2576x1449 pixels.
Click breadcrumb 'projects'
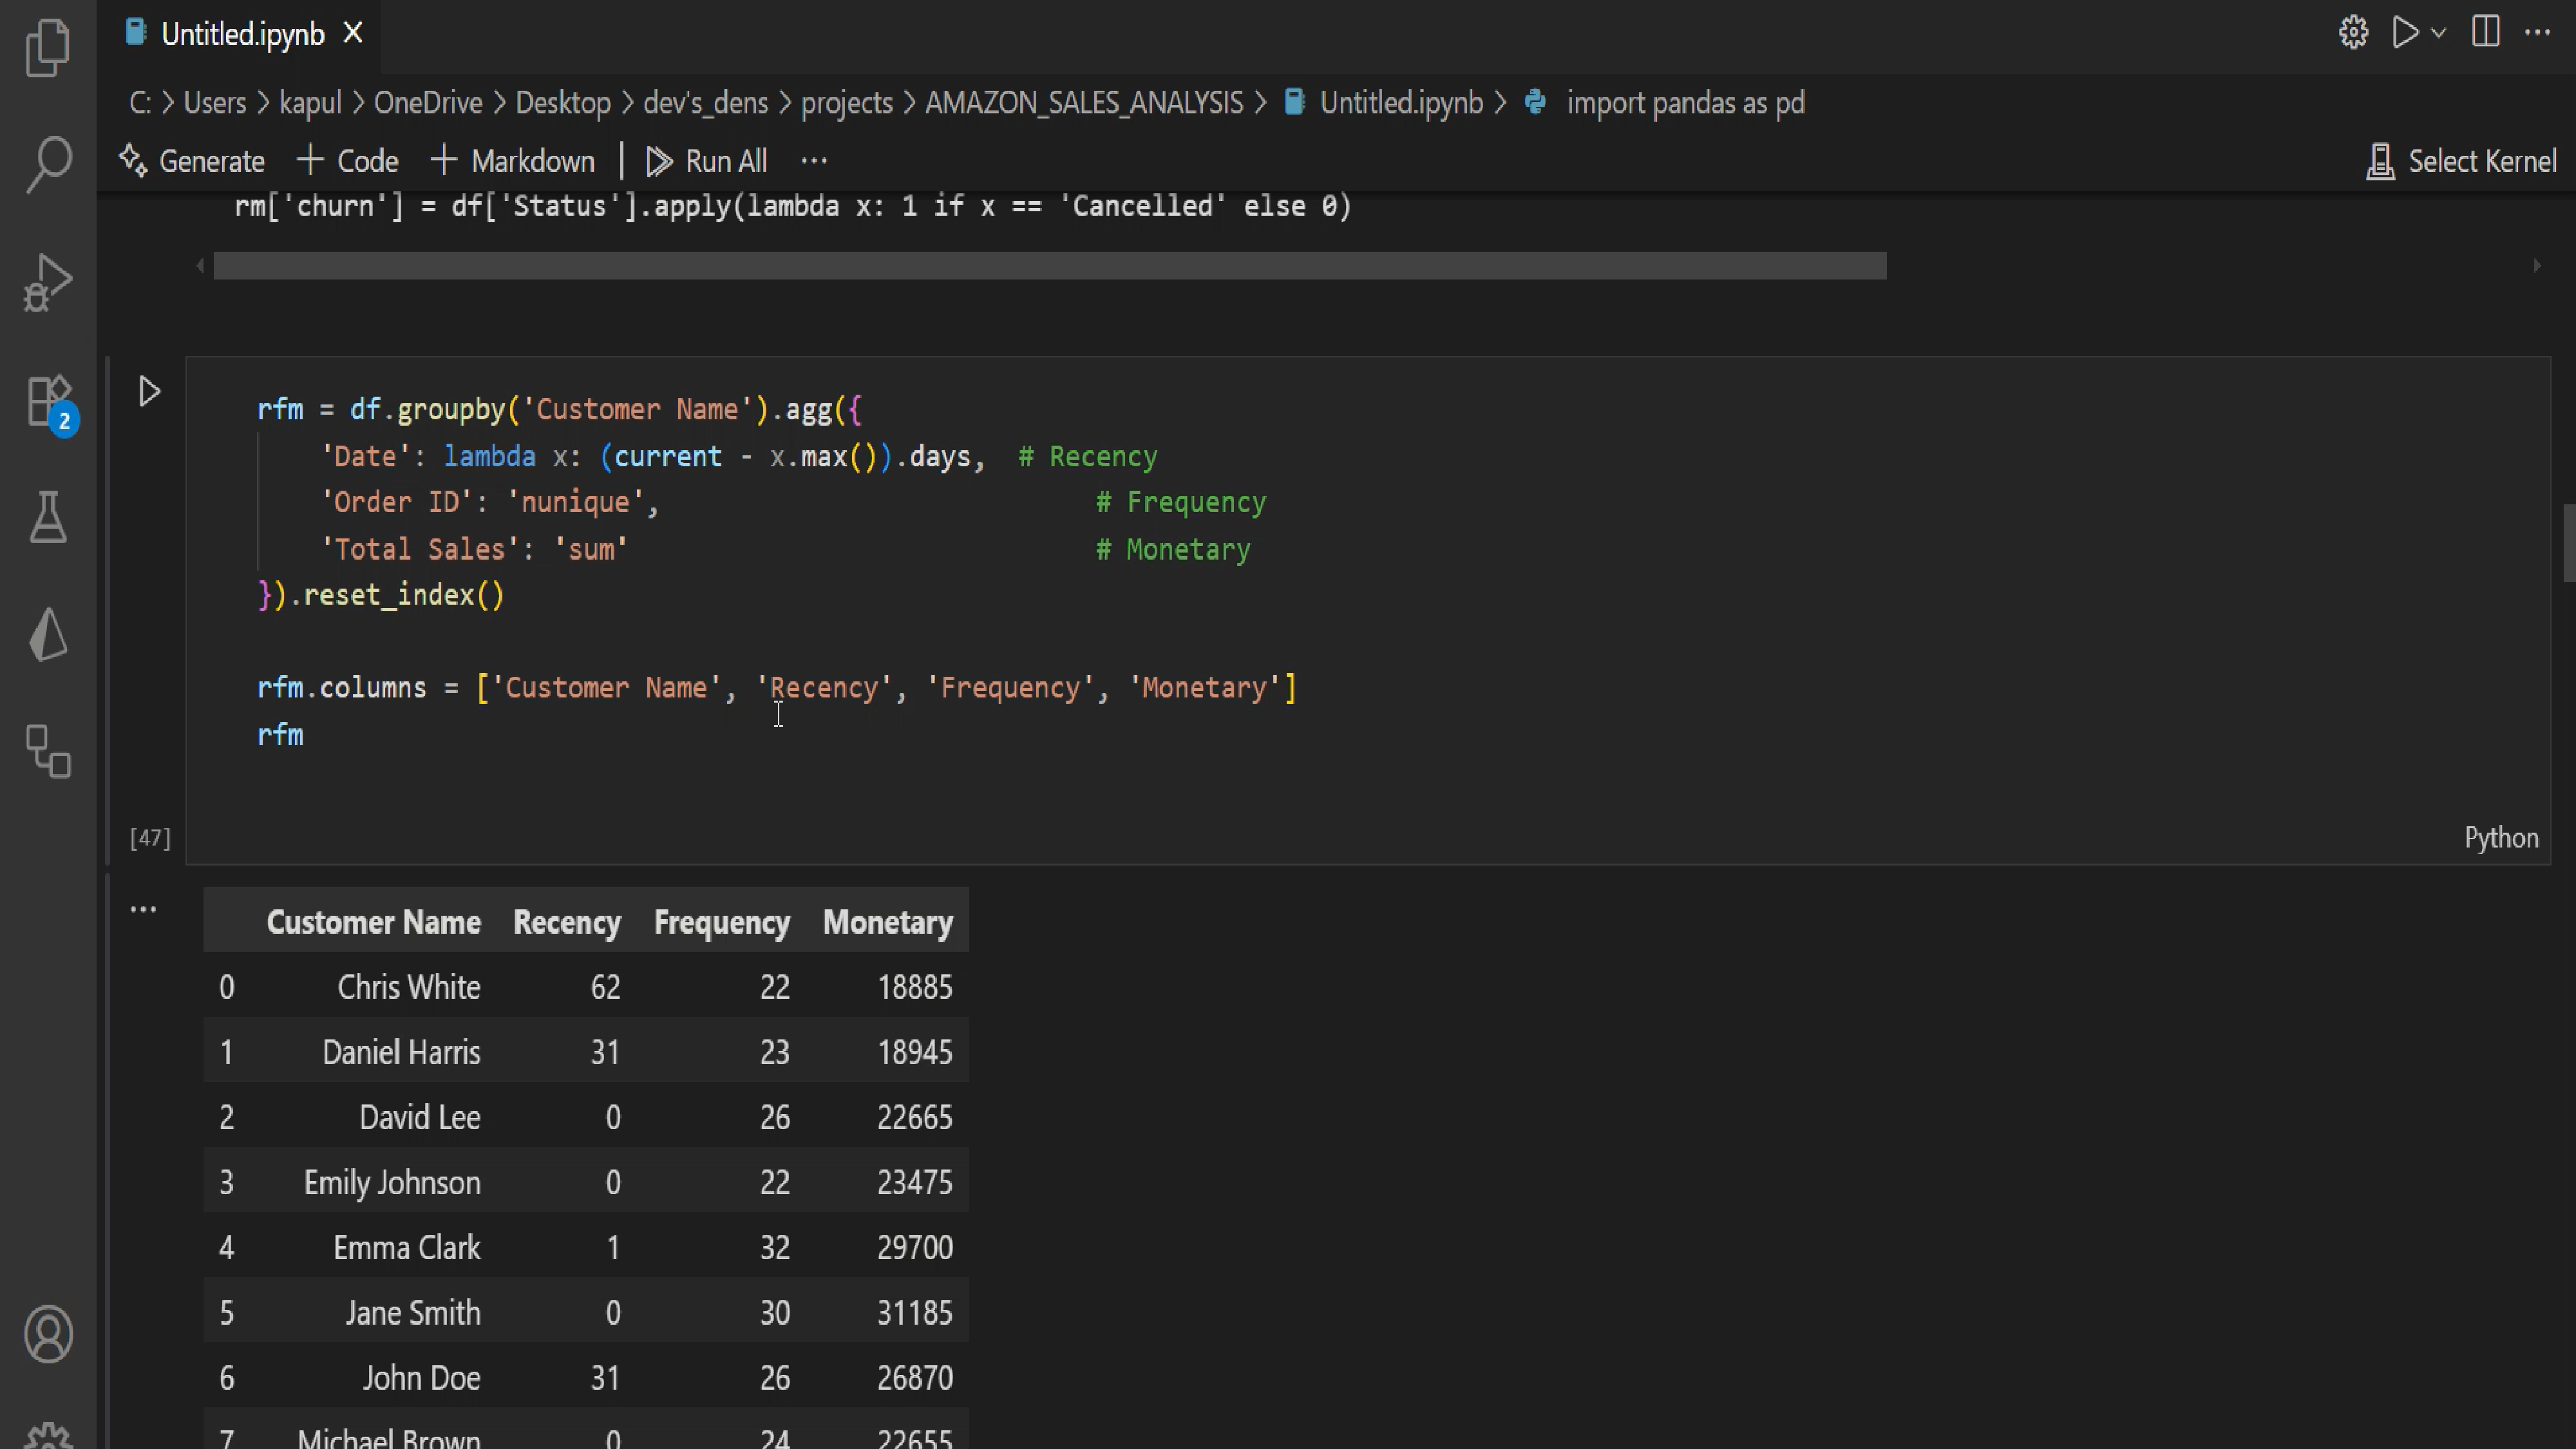point(847,103)
